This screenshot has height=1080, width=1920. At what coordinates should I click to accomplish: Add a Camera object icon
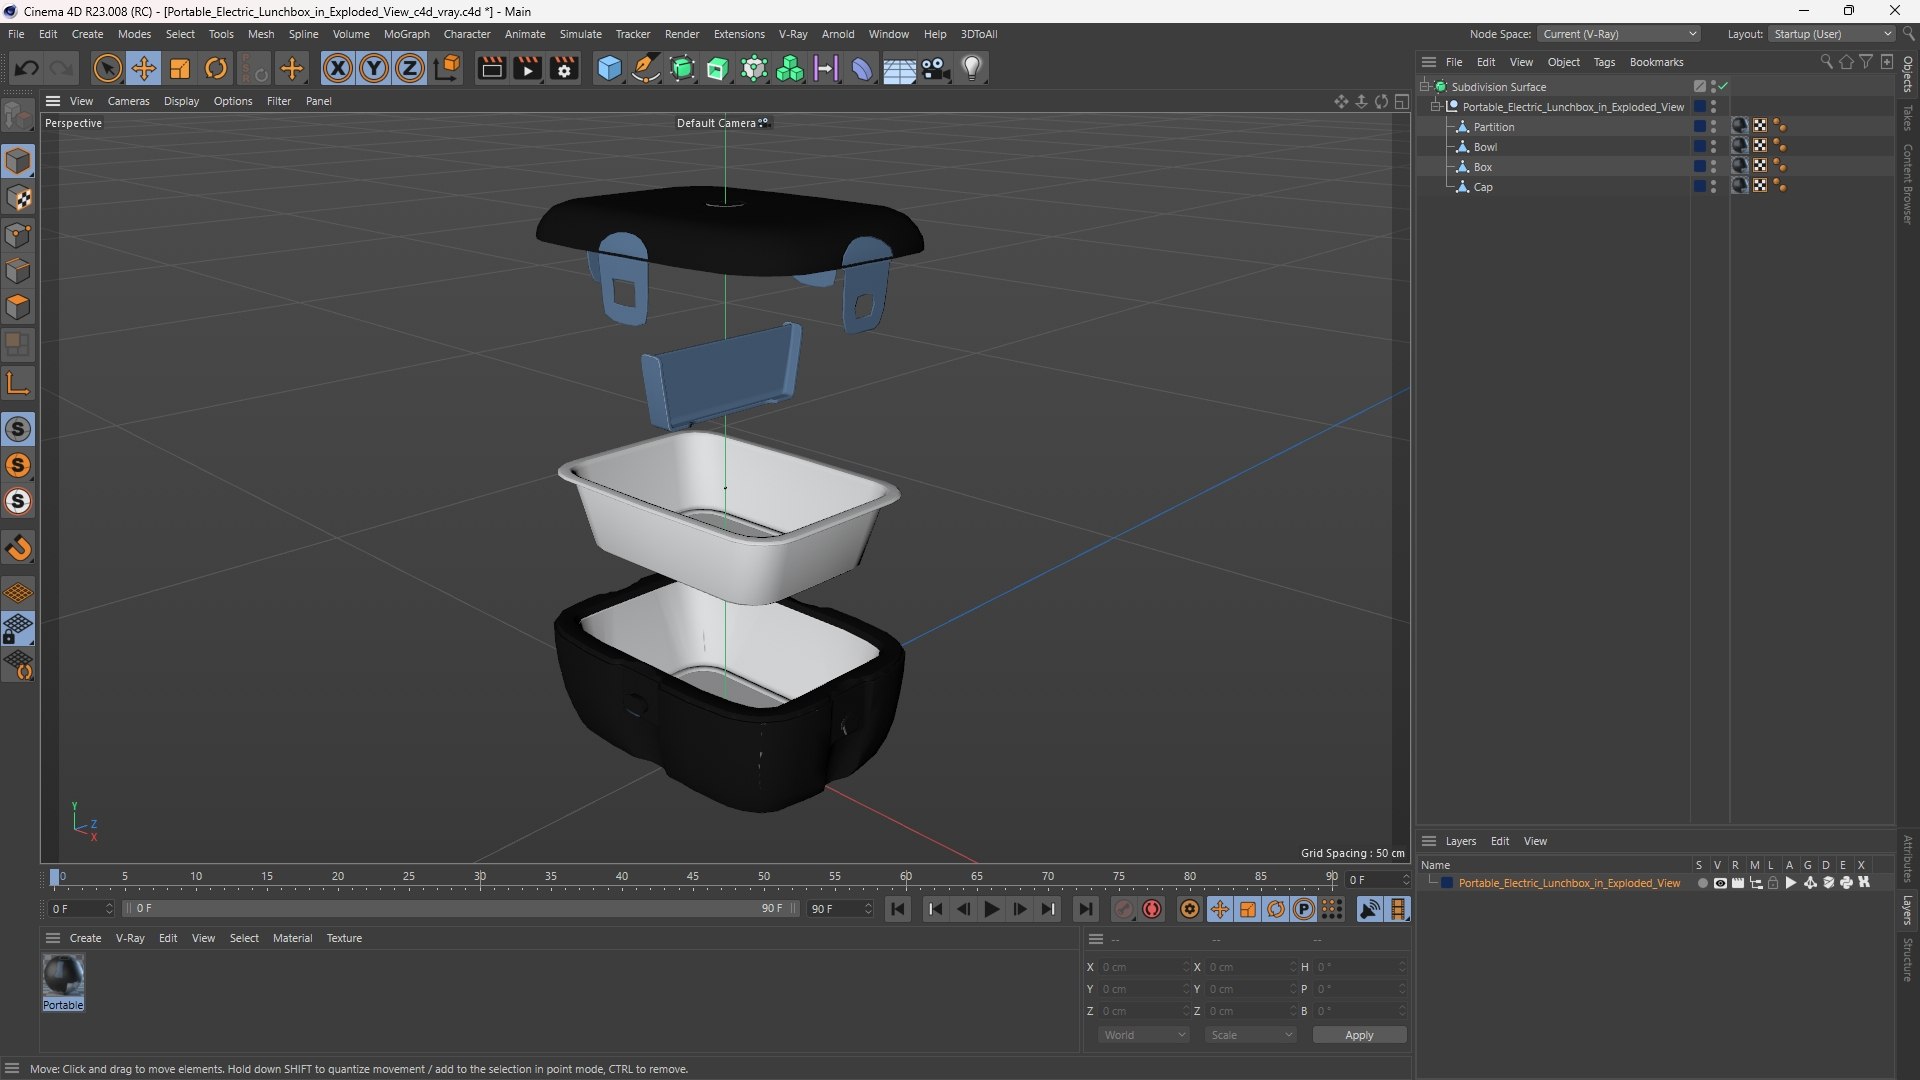click(936, 68)
